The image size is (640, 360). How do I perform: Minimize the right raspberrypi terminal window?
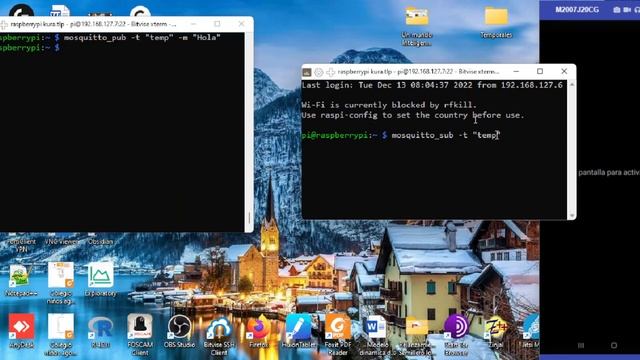tap(516, 71)
